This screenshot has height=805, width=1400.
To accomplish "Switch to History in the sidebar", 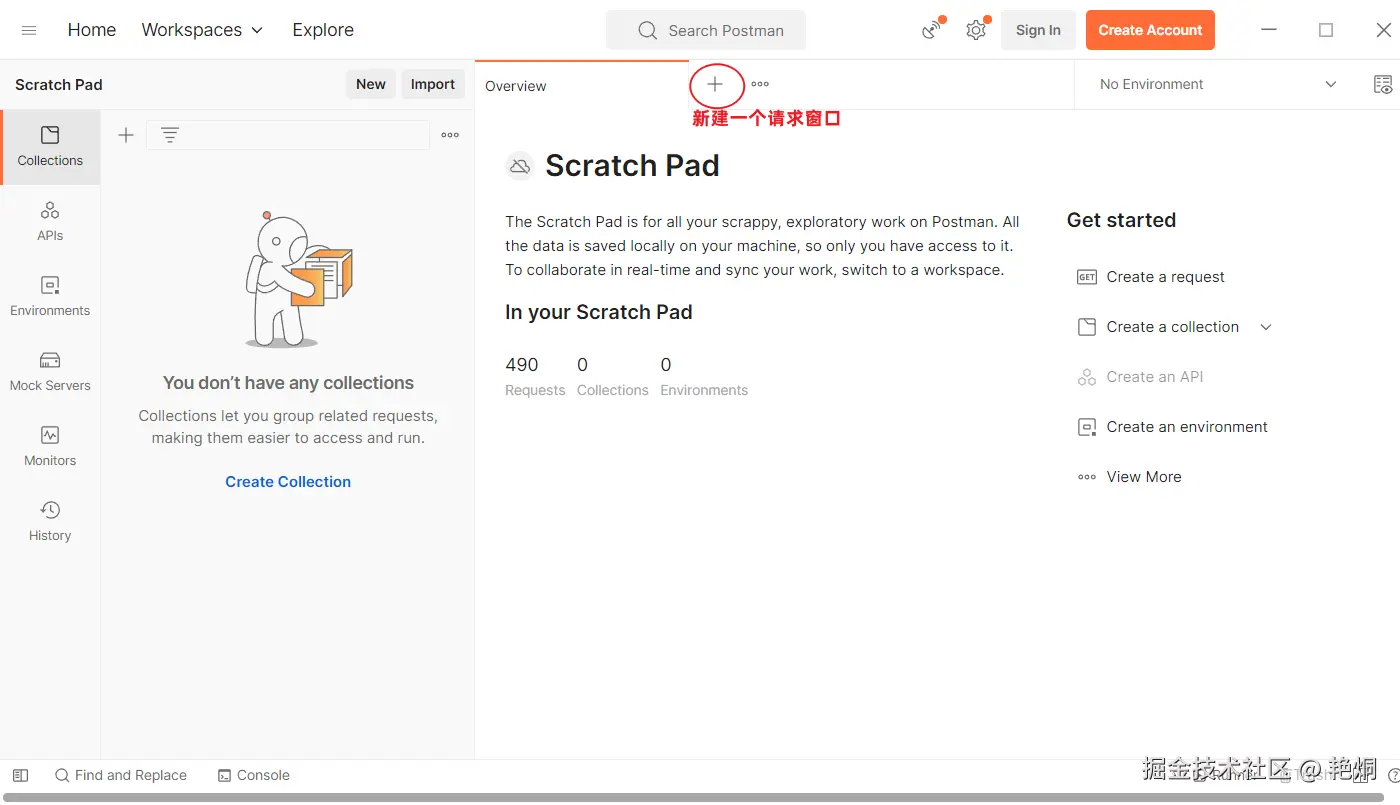I will [50, 522].
